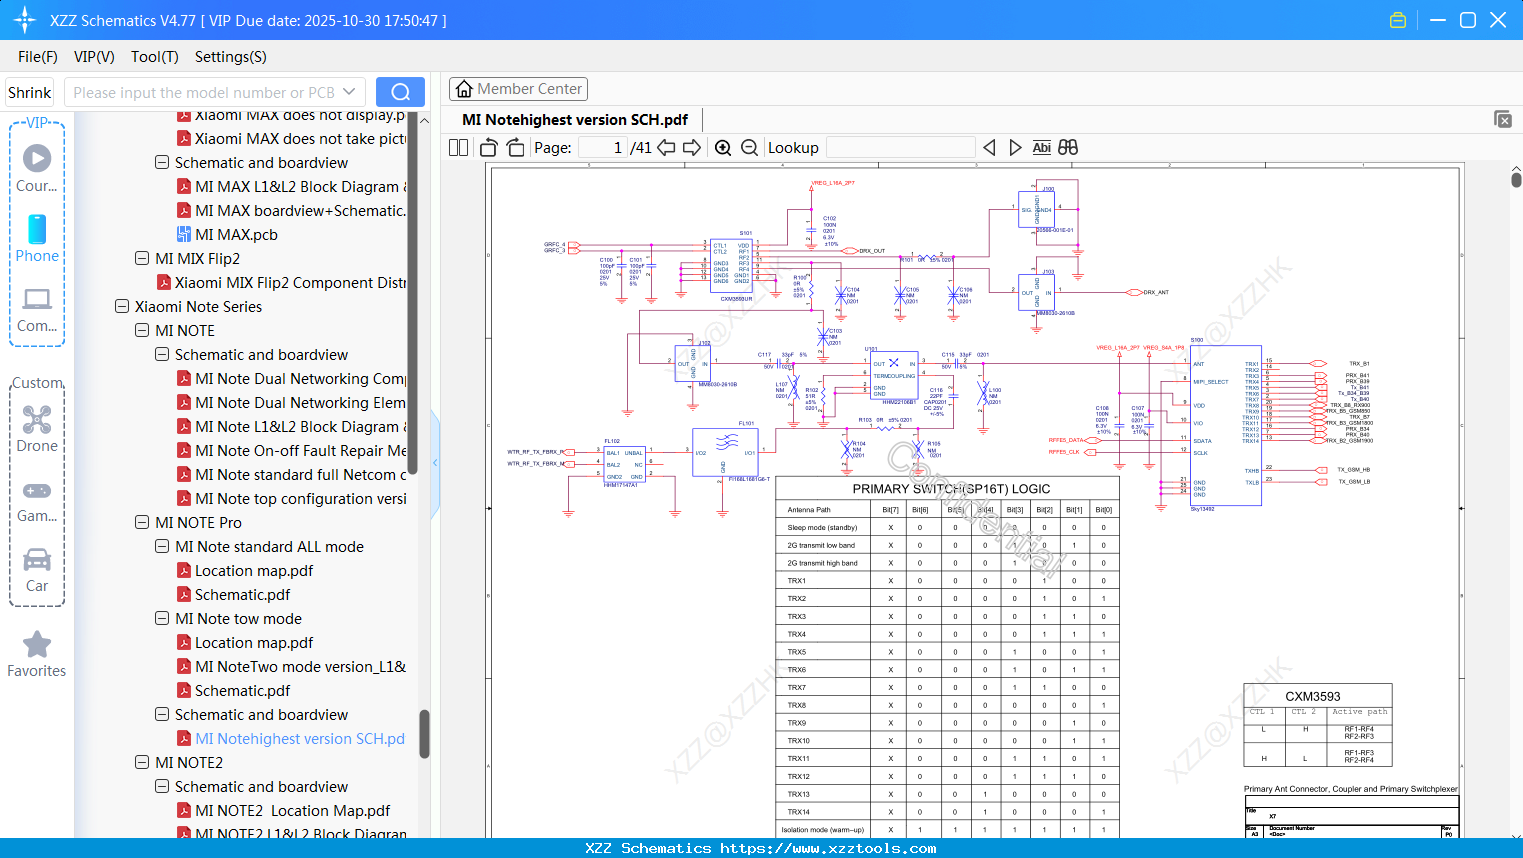Viewport: 1523px width, 858px height.
Task: Click the zoom out magnifier icon
Action: 749,148
